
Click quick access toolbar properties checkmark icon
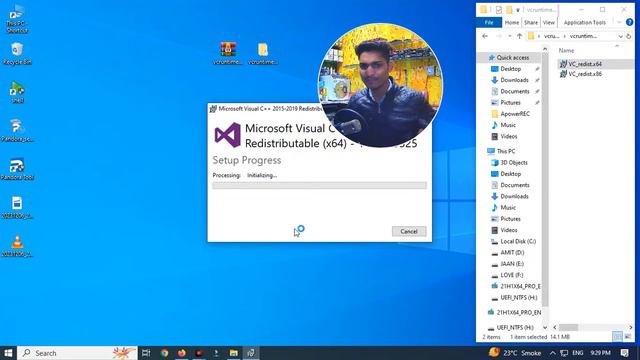(498, 9)
